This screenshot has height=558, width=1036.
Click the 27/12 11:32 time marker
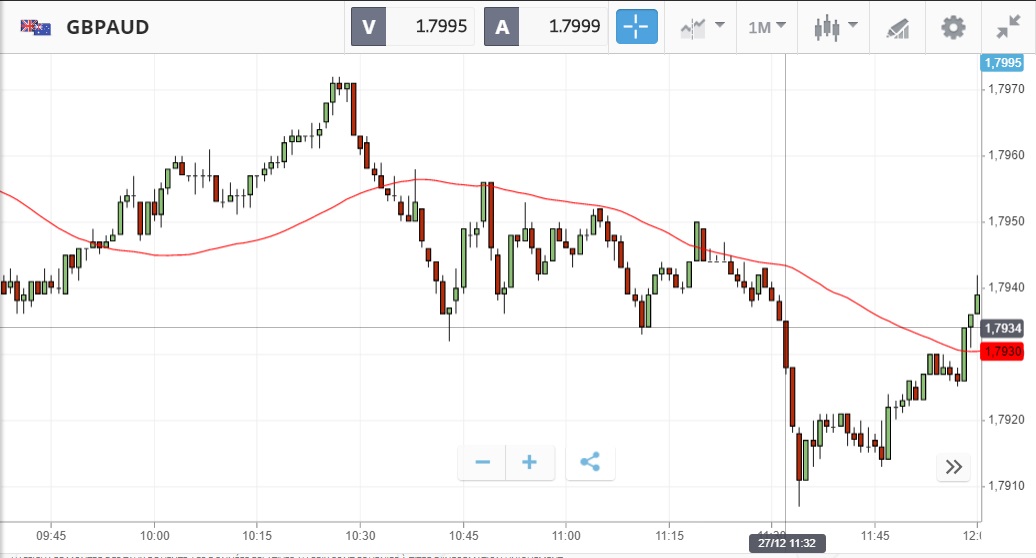[x=786, y=544]
